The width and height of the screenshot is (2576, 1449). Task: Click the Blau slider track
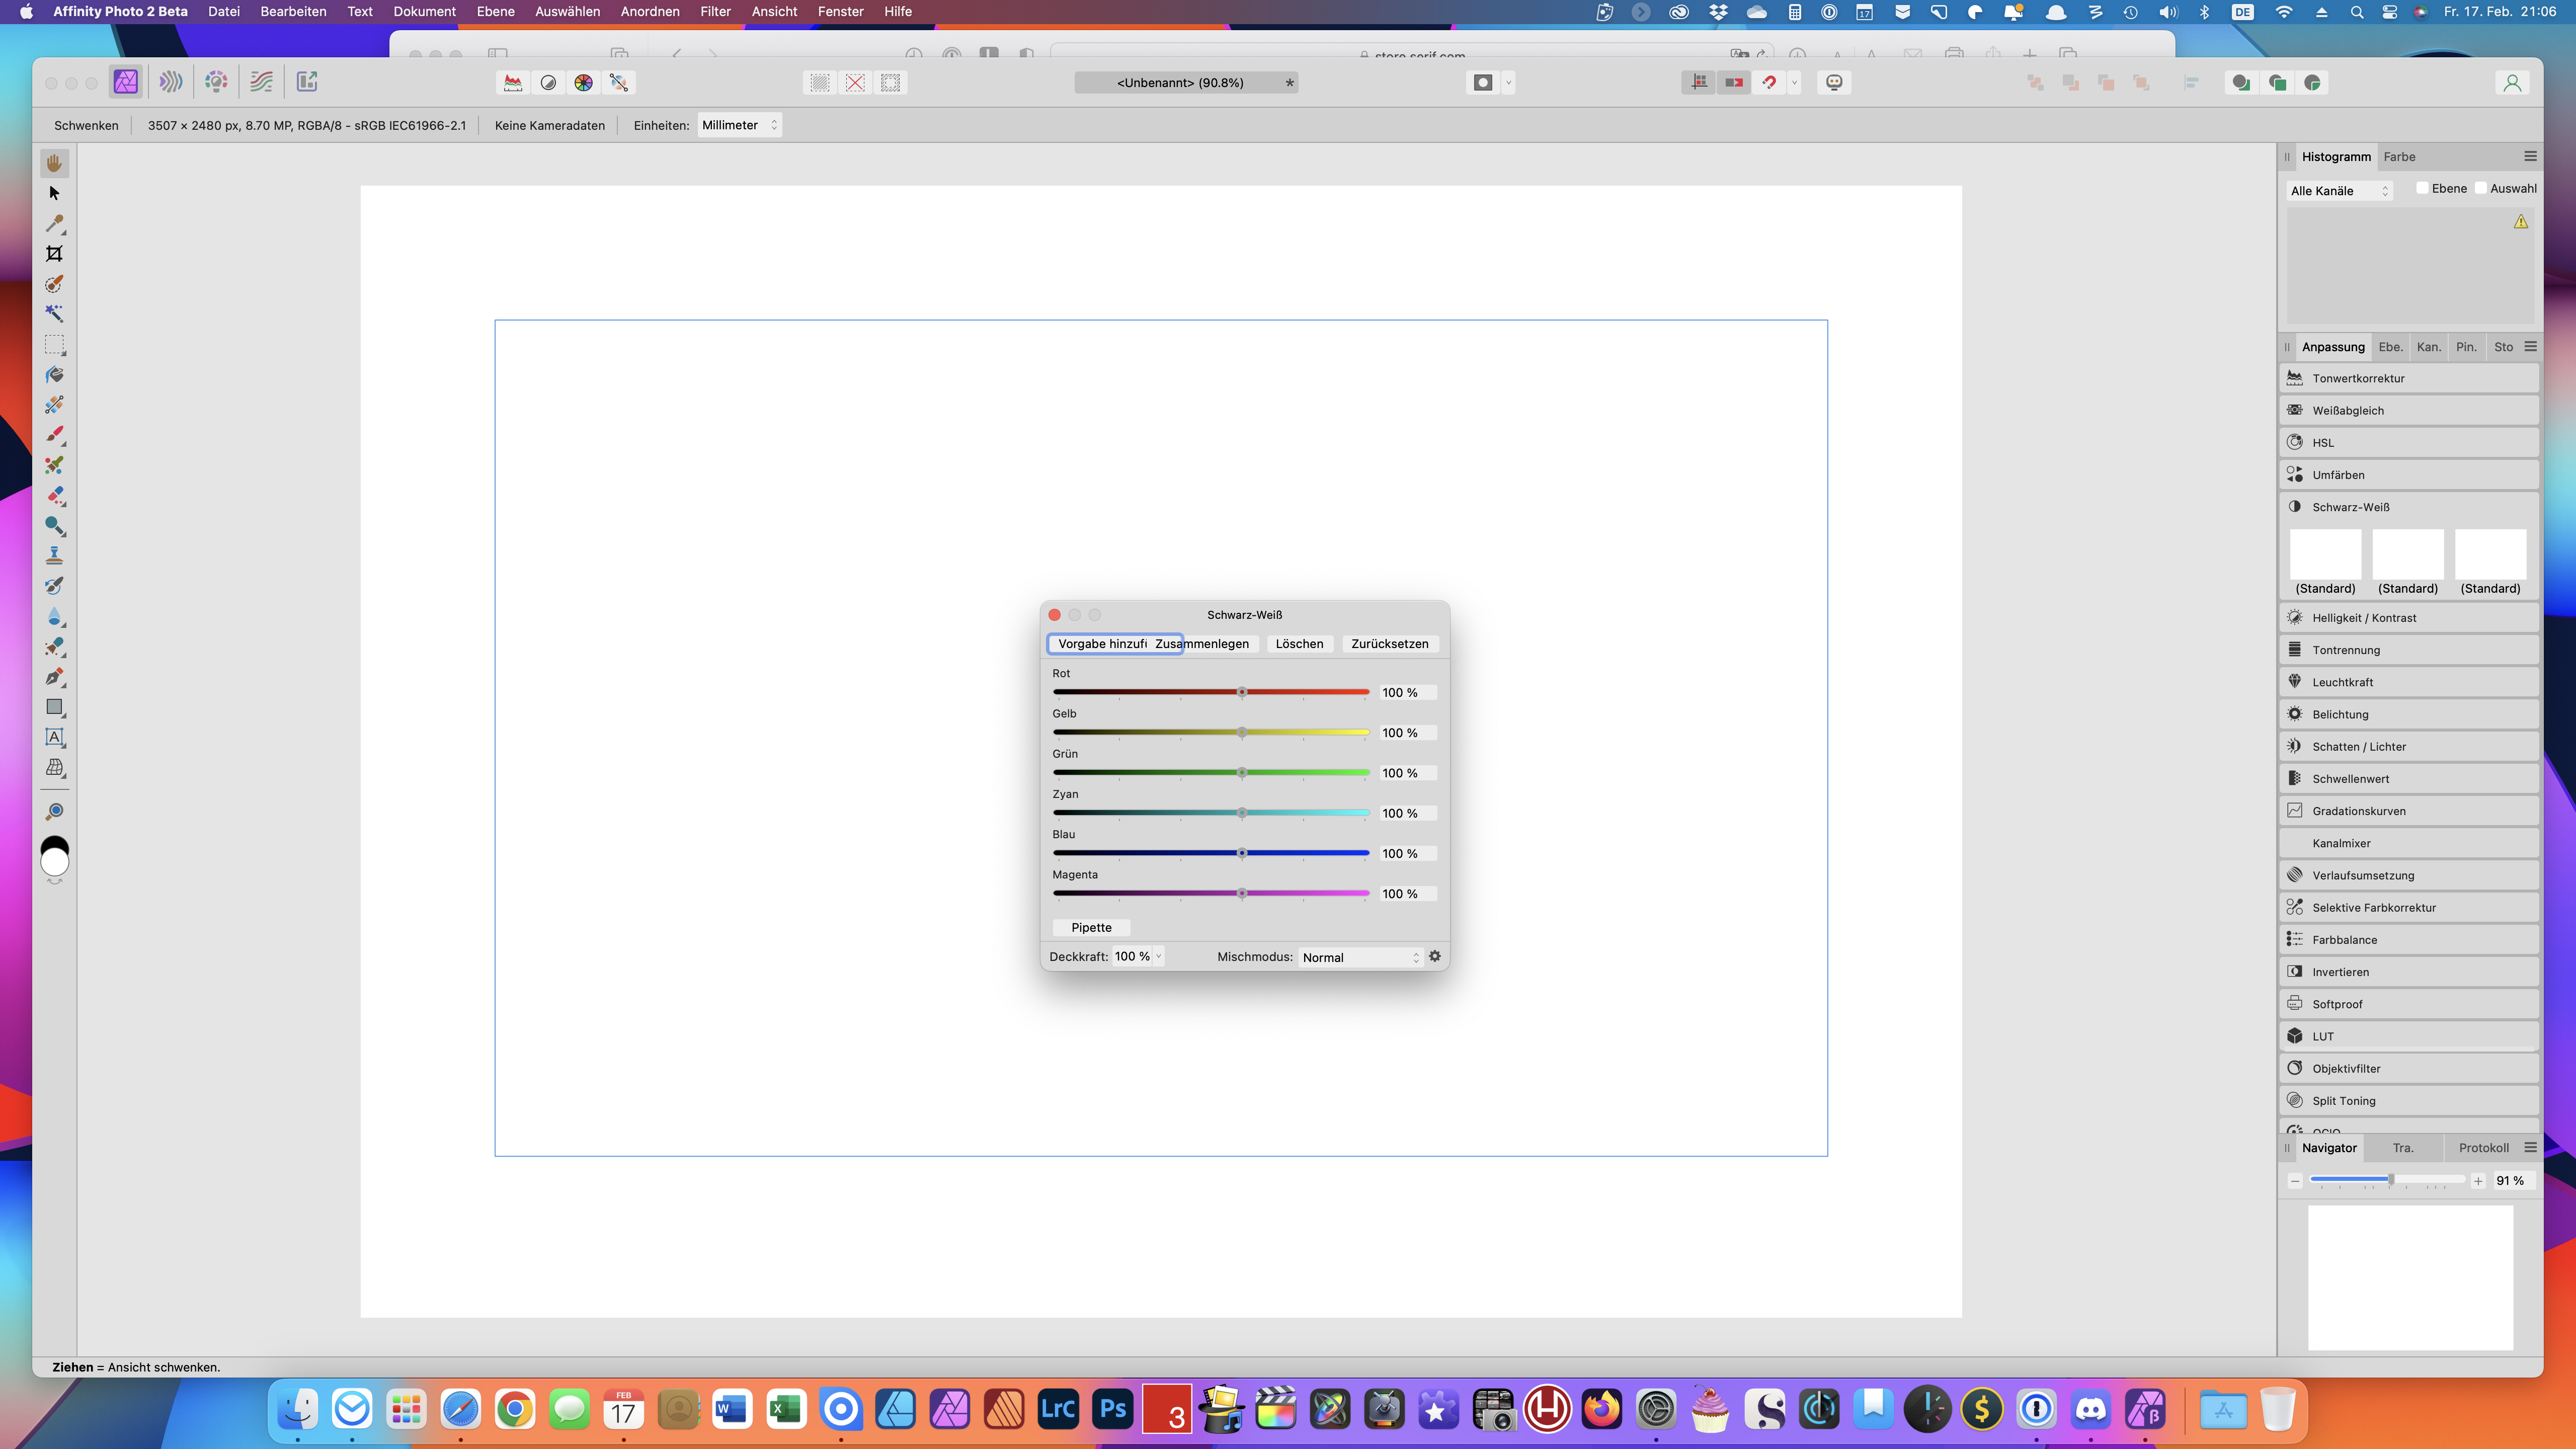pyautogui.click(x=1150, y=853)
